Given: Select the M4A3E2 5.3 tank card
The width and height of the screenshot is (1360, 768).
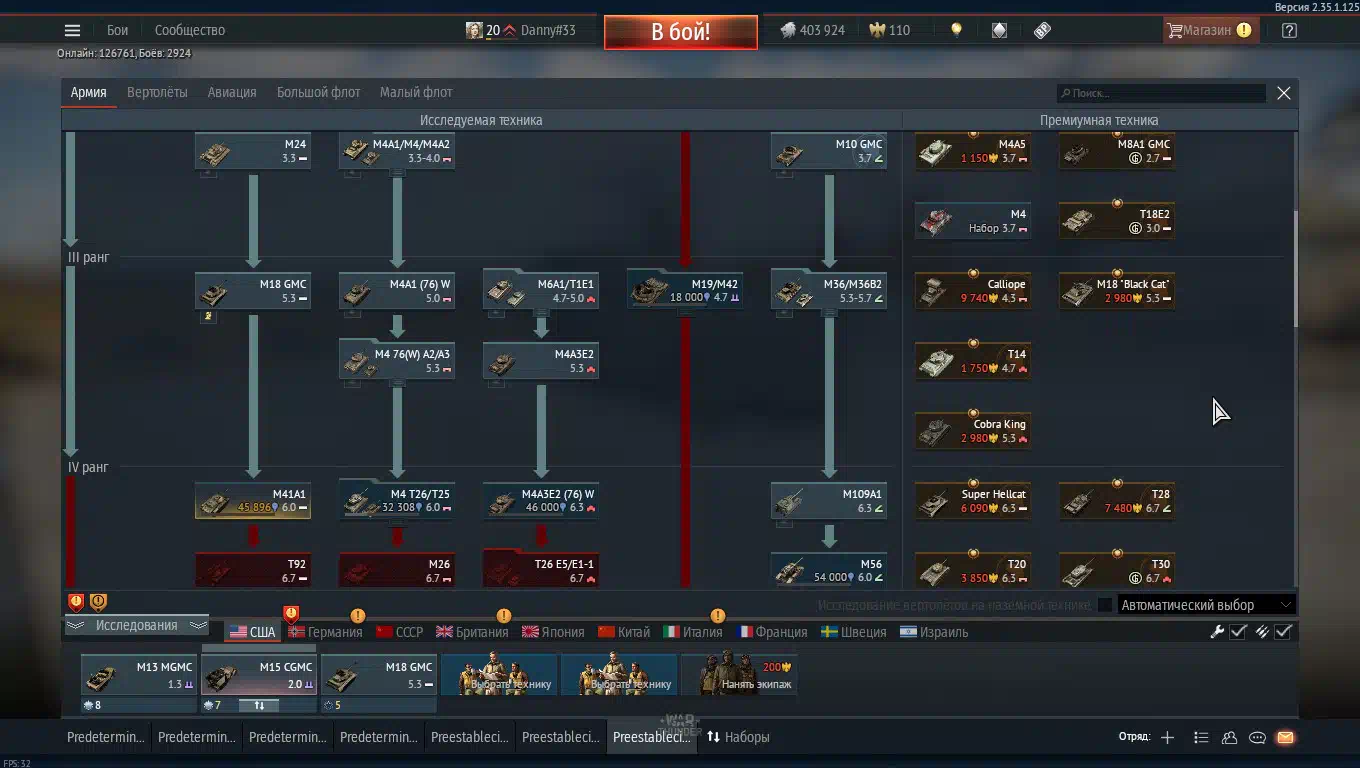Looking at the screenshot, I should (541, 360).
